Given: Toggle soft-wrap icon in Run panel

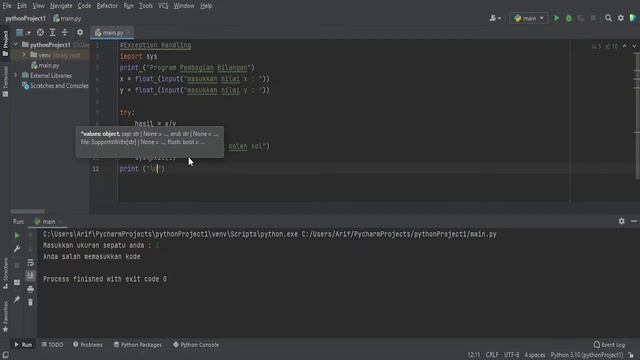Looking at the screenshot, I should tap(31, 262).
